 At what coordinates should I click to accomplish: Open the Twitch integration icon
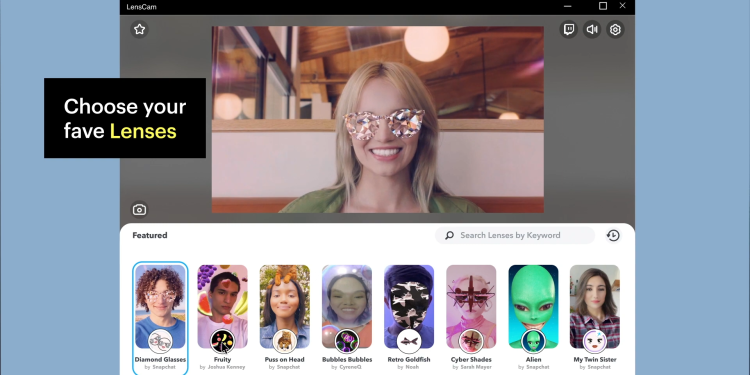pos(569,30)
